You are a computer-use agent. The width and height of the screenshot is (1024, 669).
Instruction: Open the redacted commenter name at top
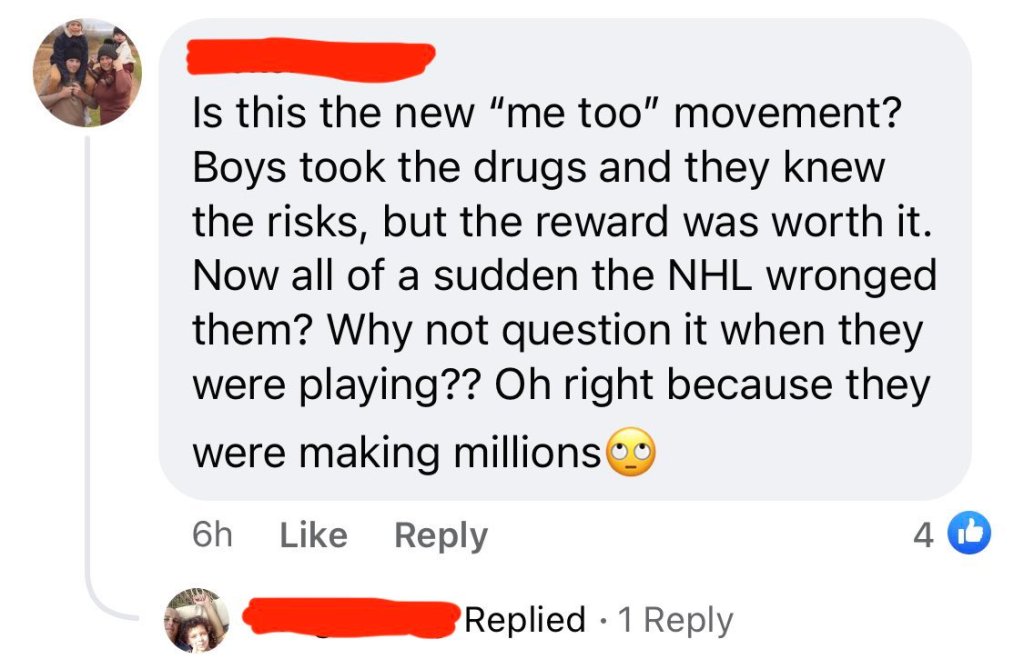(311, 59)
